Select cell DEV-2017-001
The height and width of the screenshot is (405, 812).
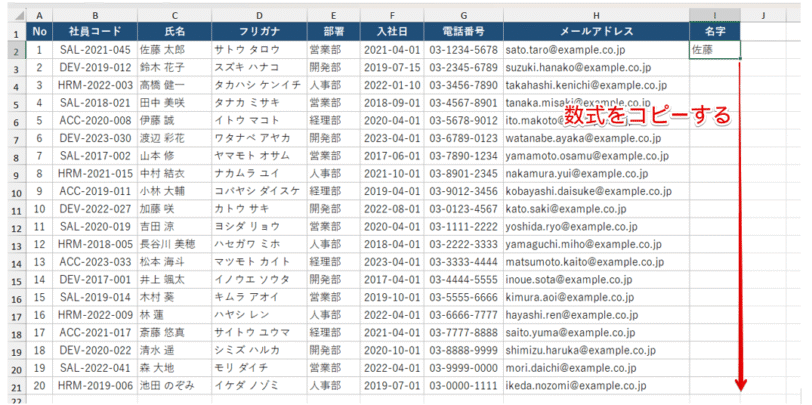click(95, 280)
